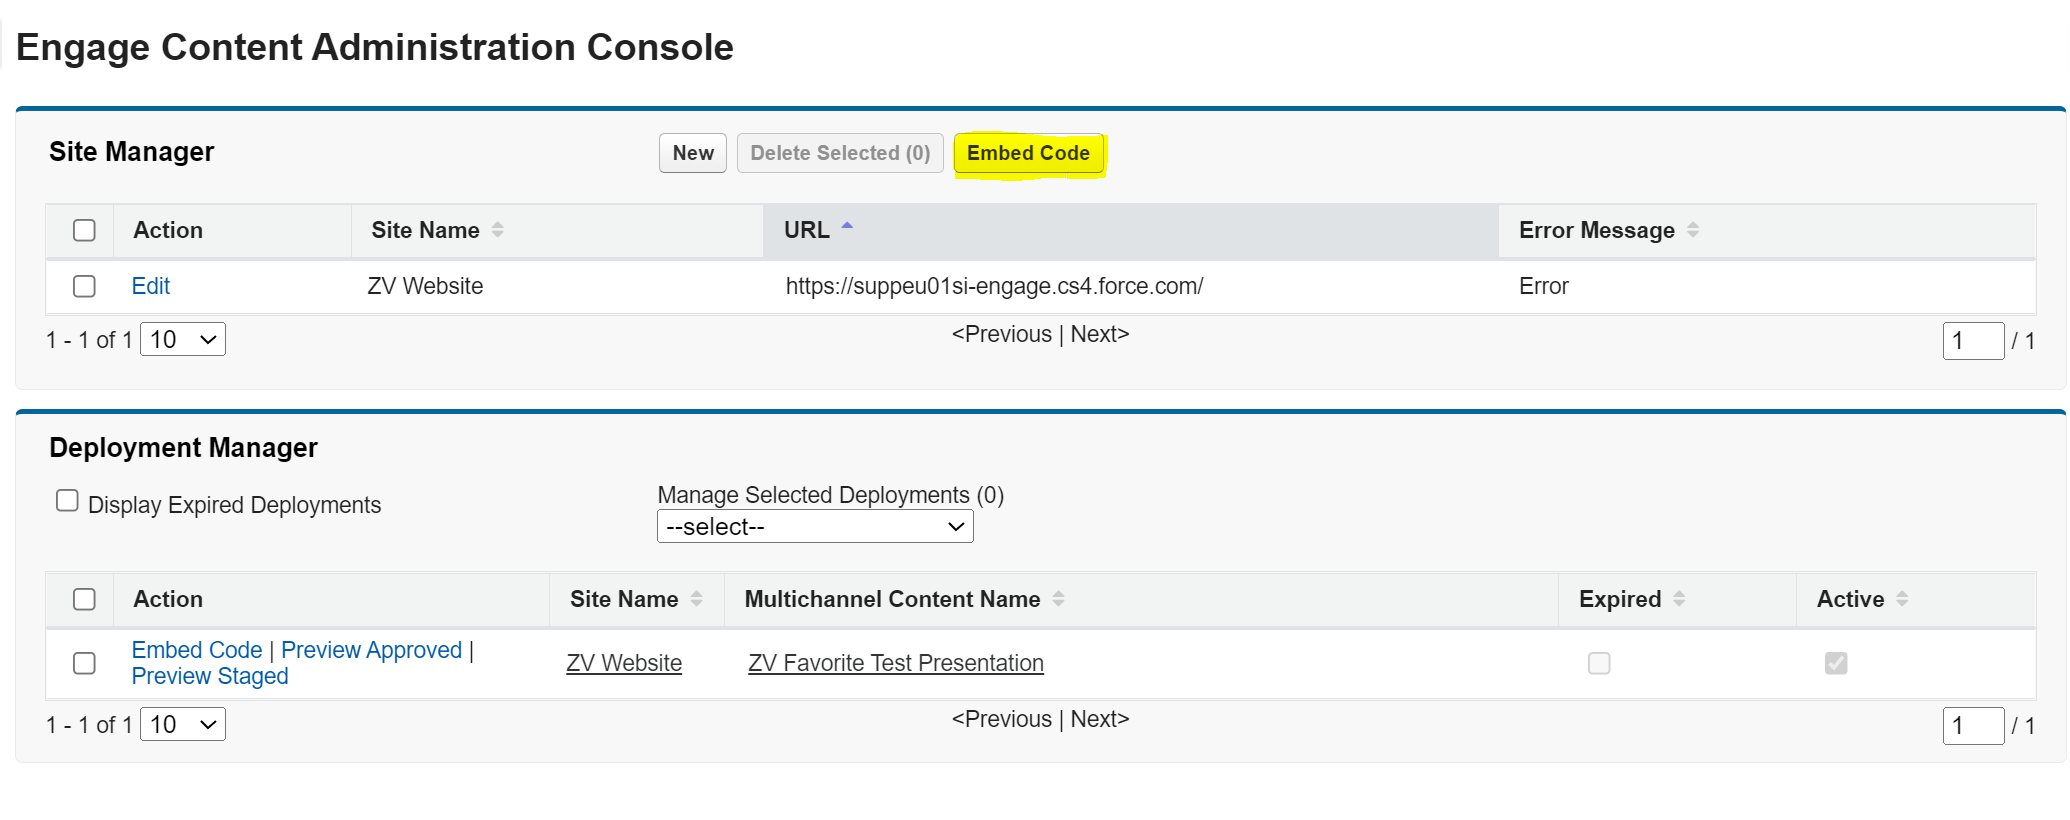Select all rows in Deployment Manager
This screenshot has width=2070, height=820.
[85, 599]
